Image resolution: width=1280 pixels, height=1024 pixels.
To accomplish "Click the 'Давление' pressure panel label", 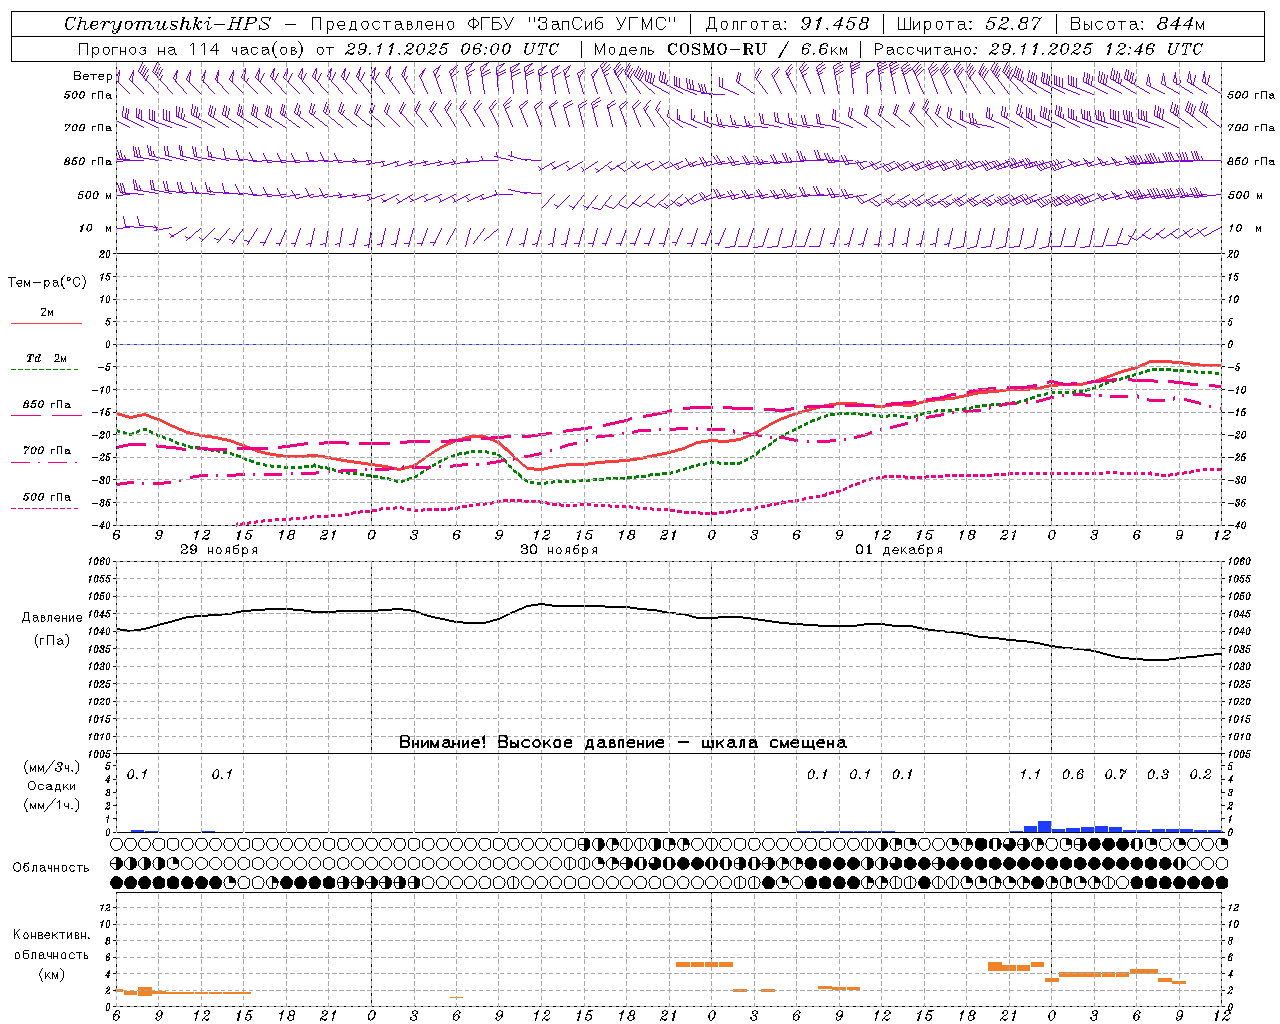I will tap(51, 618).
